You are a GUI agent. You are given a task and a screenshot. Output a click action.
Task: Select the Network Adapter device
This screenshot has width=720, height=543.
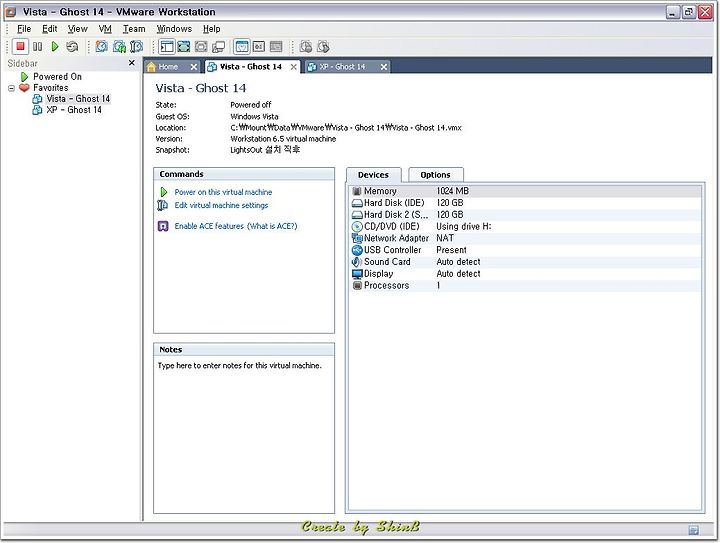tap(526, 238)
